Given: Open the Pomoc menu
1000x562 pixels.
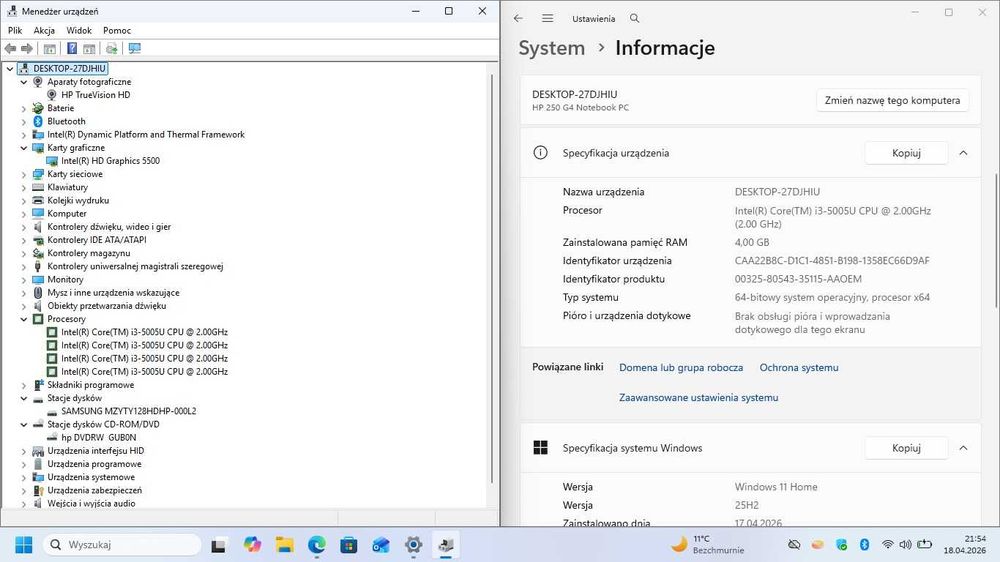Looking at the screenshot, I should click(117, 30).
